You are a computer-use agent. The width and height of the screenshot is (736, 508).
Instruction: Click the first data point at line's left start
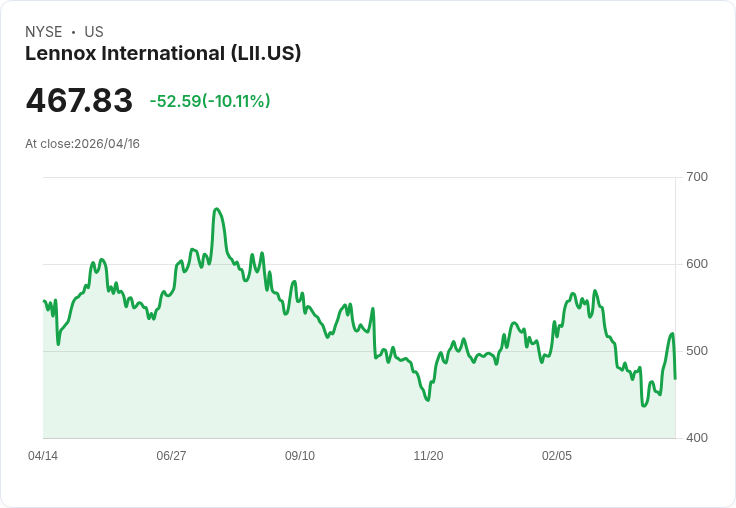44,300
